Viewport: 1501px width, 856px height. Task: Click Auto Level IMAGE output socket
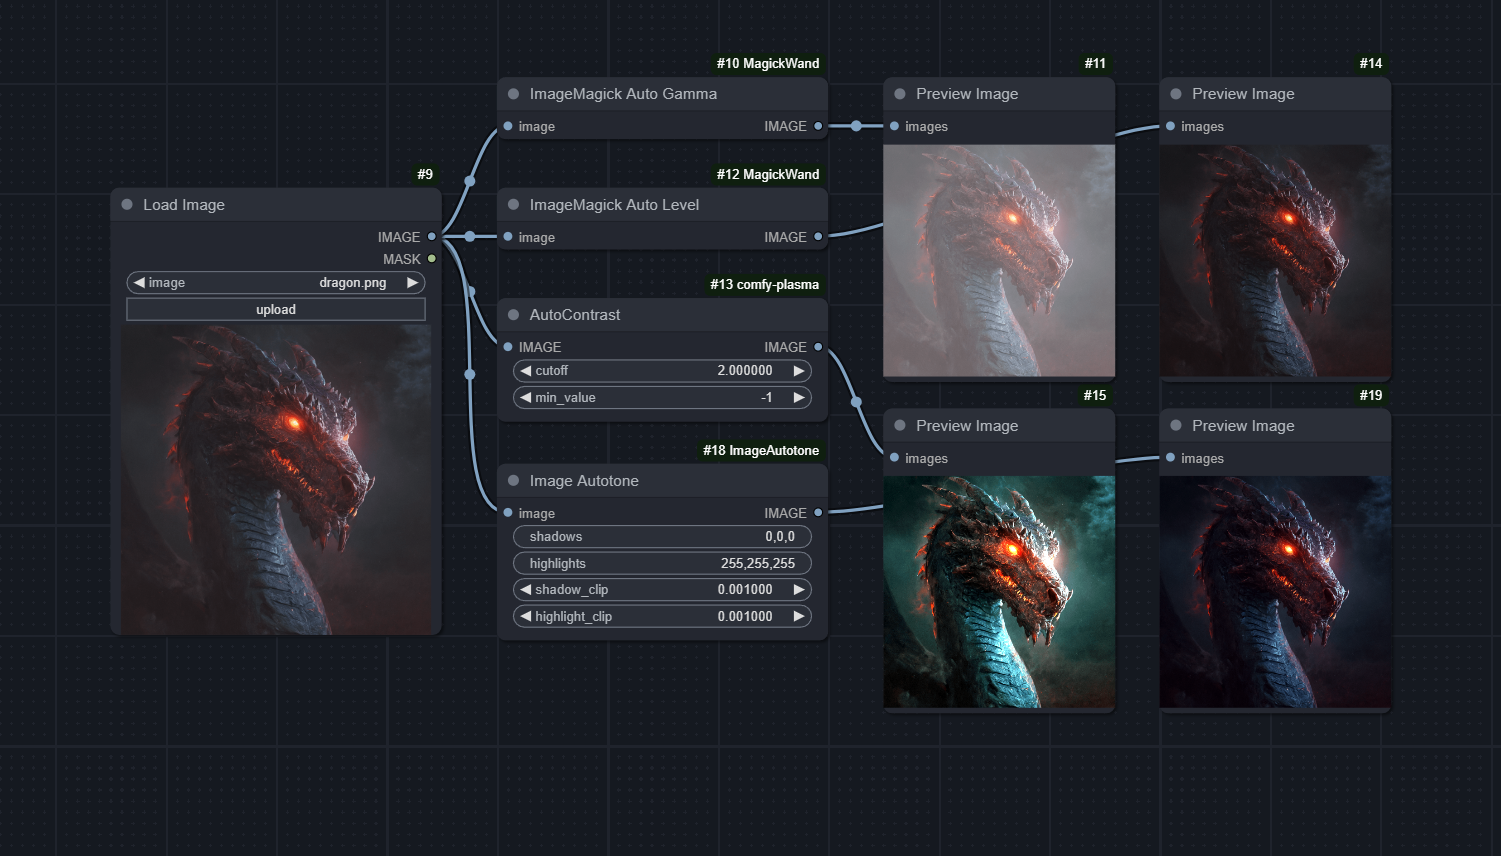tap(818, 237)
